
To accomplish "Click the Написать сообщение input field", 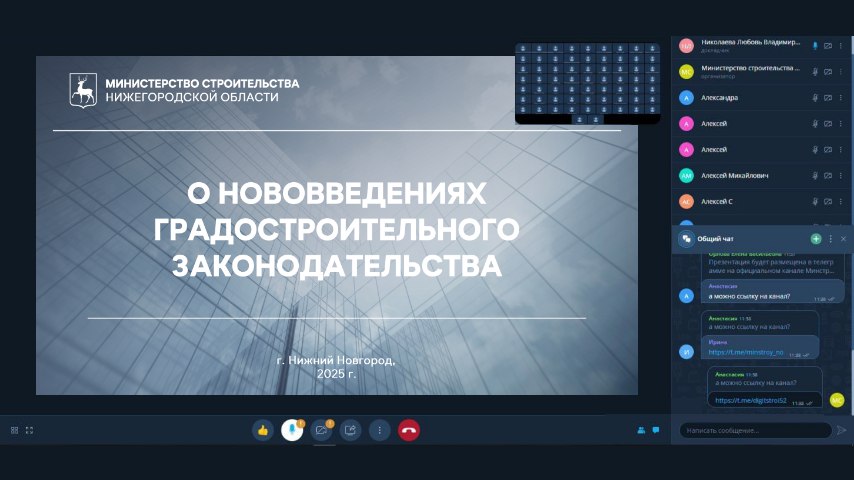I will (754, 430).
